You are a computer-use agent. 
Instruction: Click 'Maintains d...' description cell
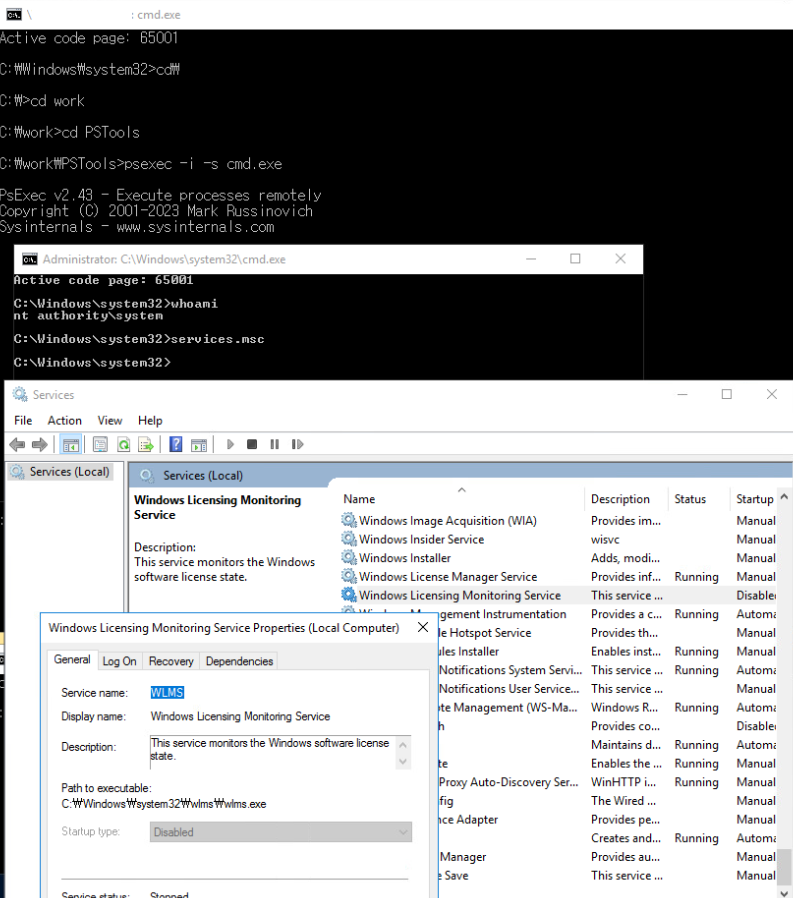[x=626, y=744]
